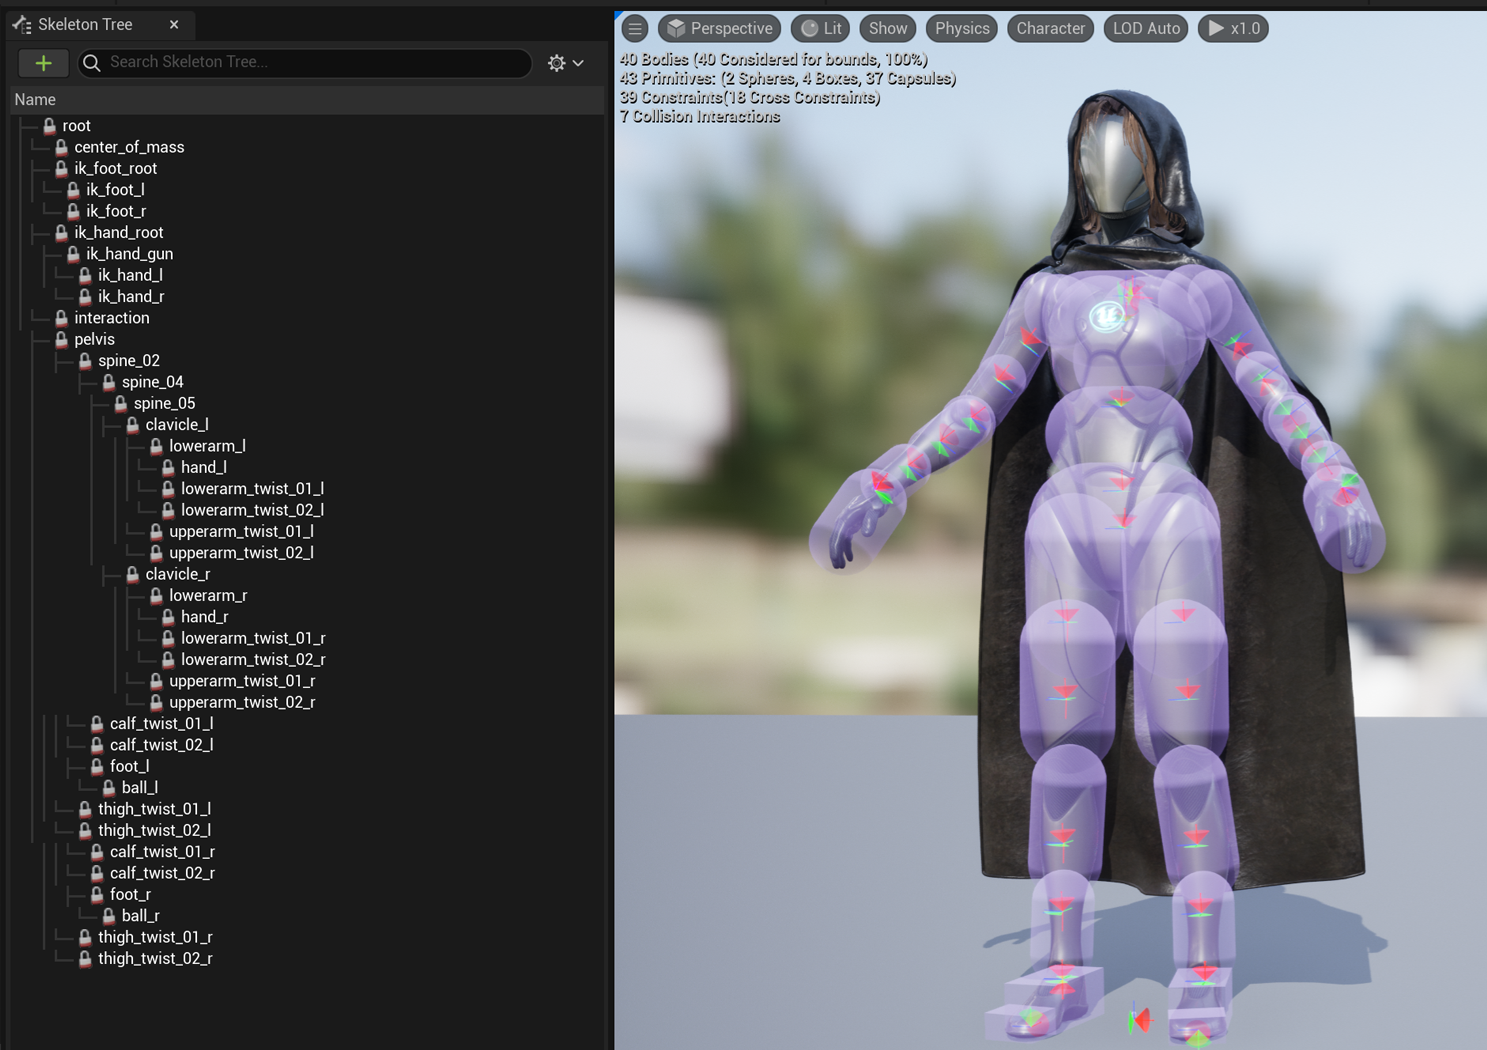The image size is (1487, 1050).
Task: Select the ik_hand_l bone
Action: point(130,275)
